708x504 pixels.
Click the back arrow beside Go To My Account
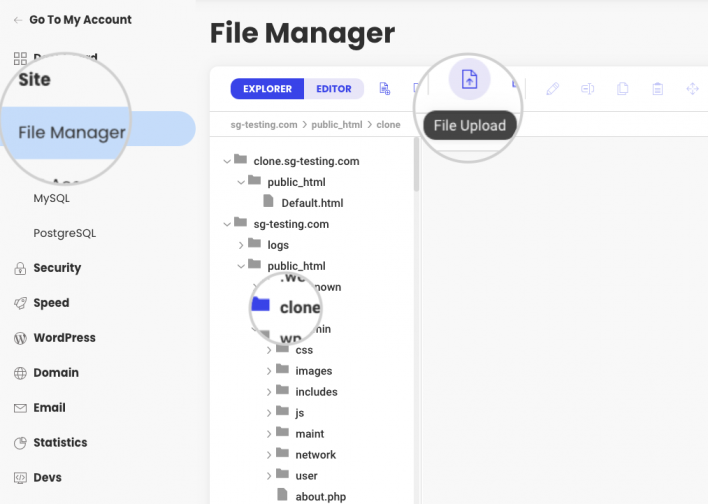click(x=18, y=20)
